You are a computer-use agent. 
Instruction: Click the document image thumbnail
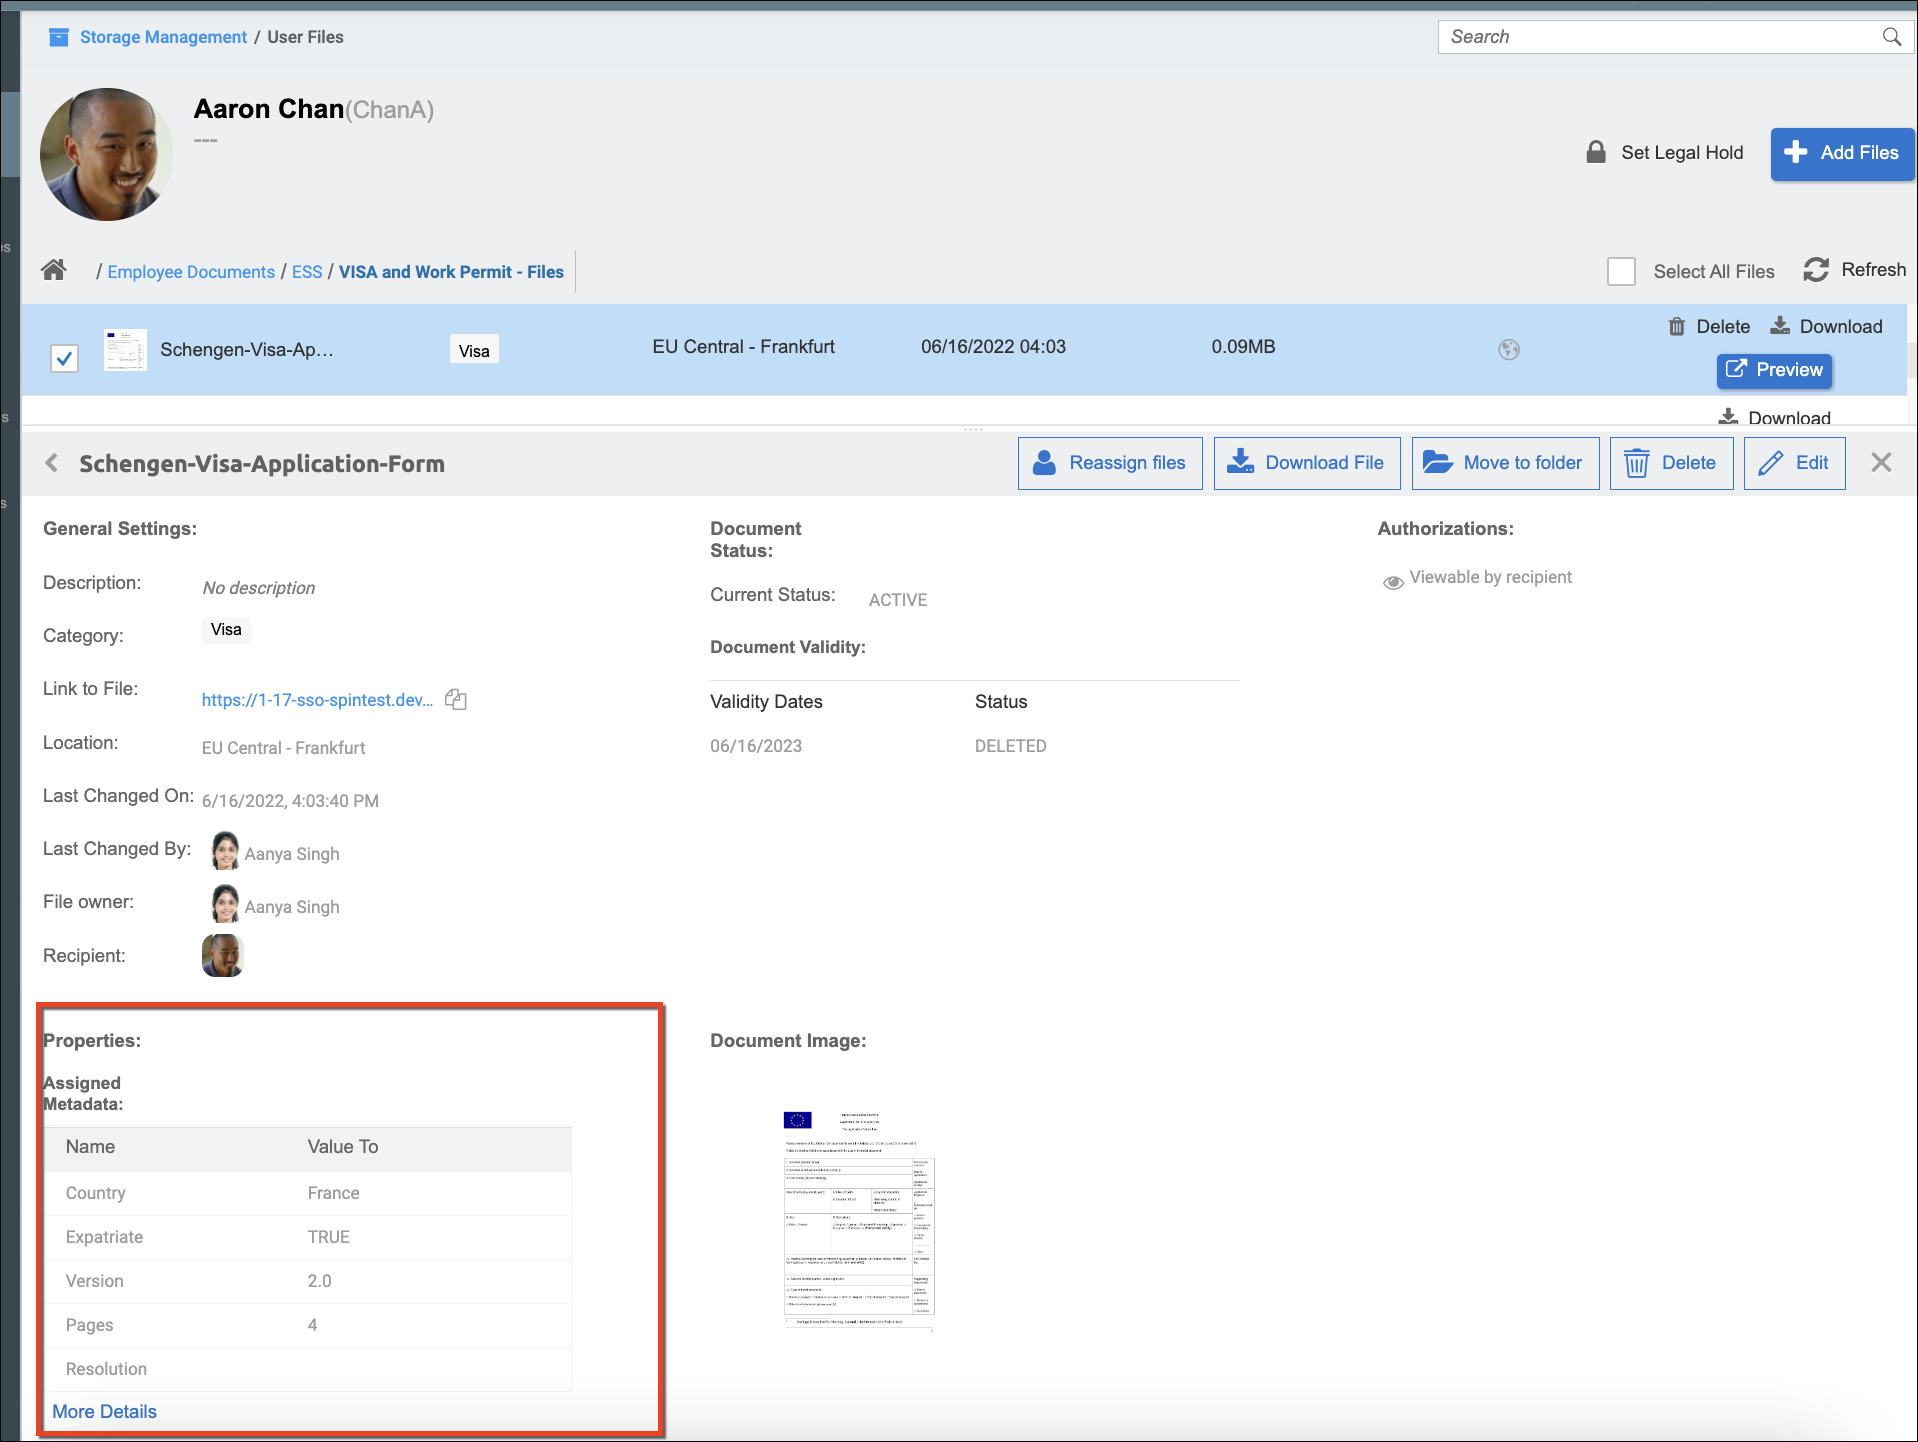click(x=858, y=1220)
